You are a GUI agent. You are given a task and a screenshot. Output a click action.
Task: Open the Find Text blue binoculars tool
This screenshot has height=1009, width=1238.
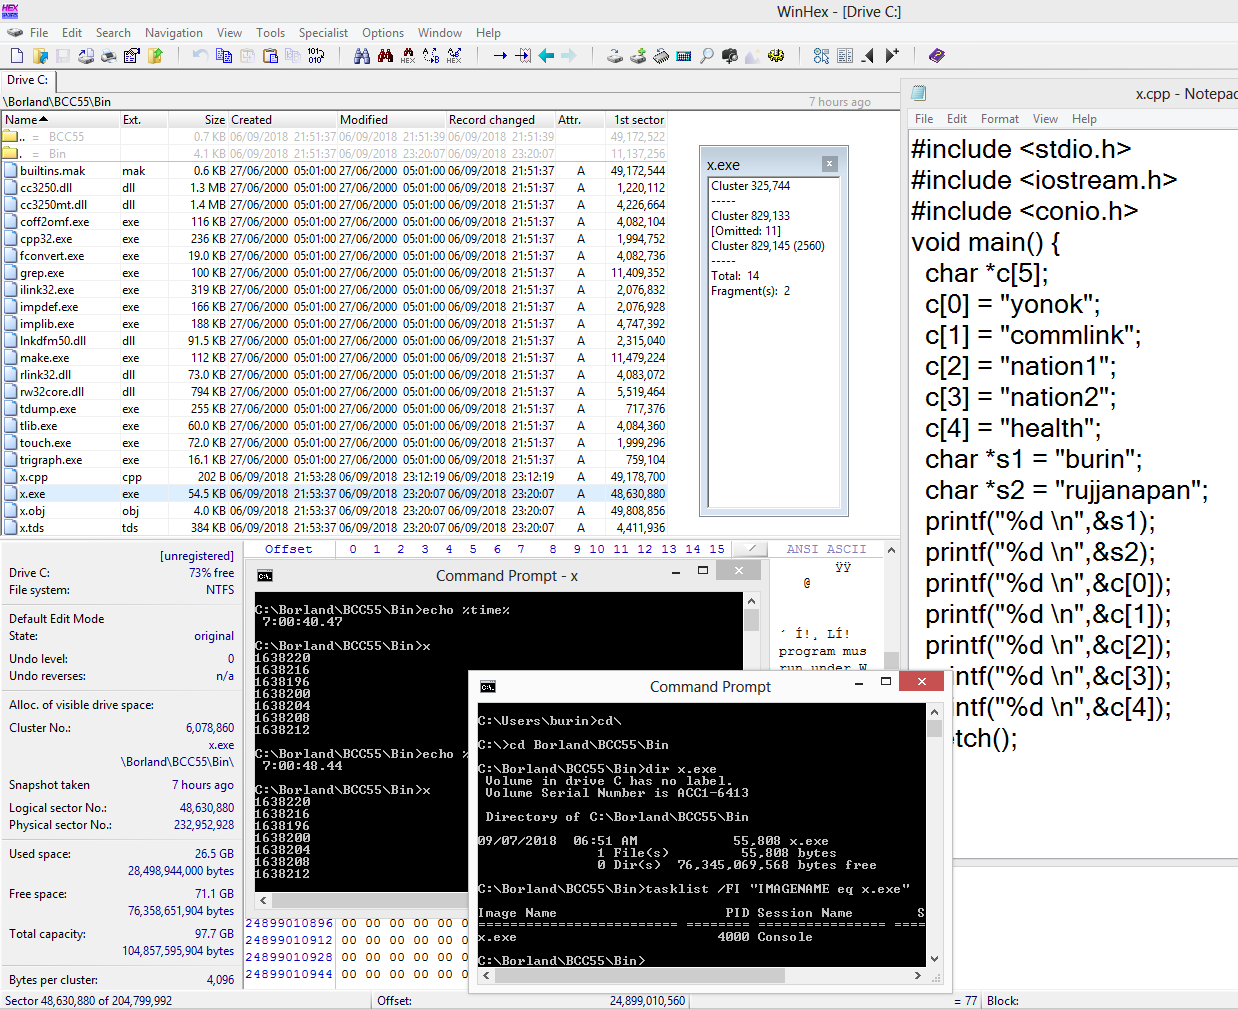pyautogui.click(x=362, y=56)
